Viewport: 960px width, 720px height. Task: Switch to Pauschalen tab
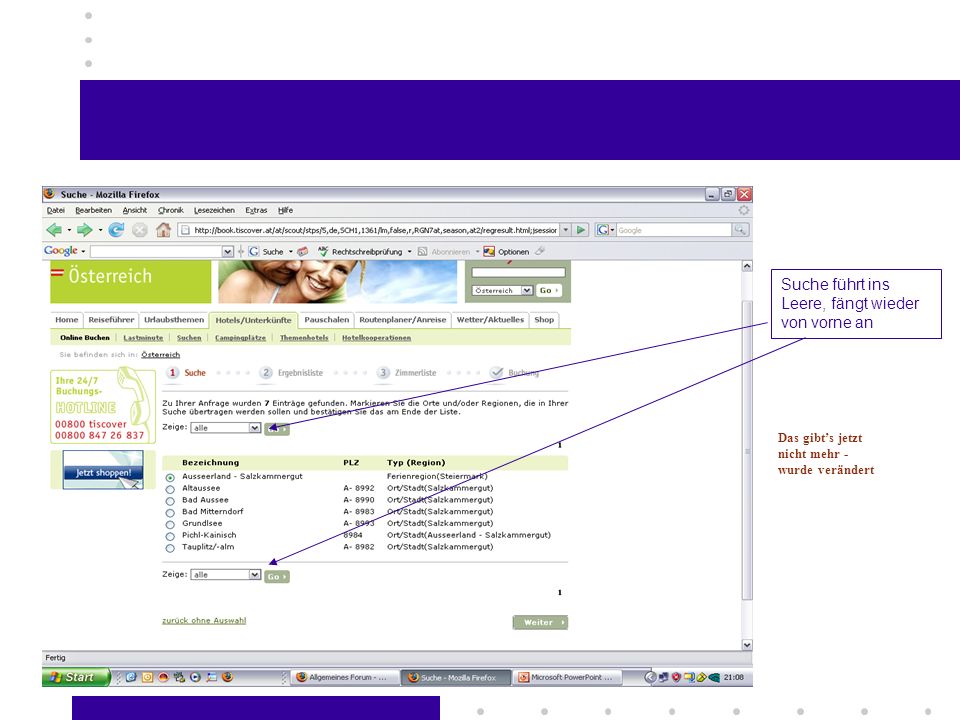click(x=326, y=320)
